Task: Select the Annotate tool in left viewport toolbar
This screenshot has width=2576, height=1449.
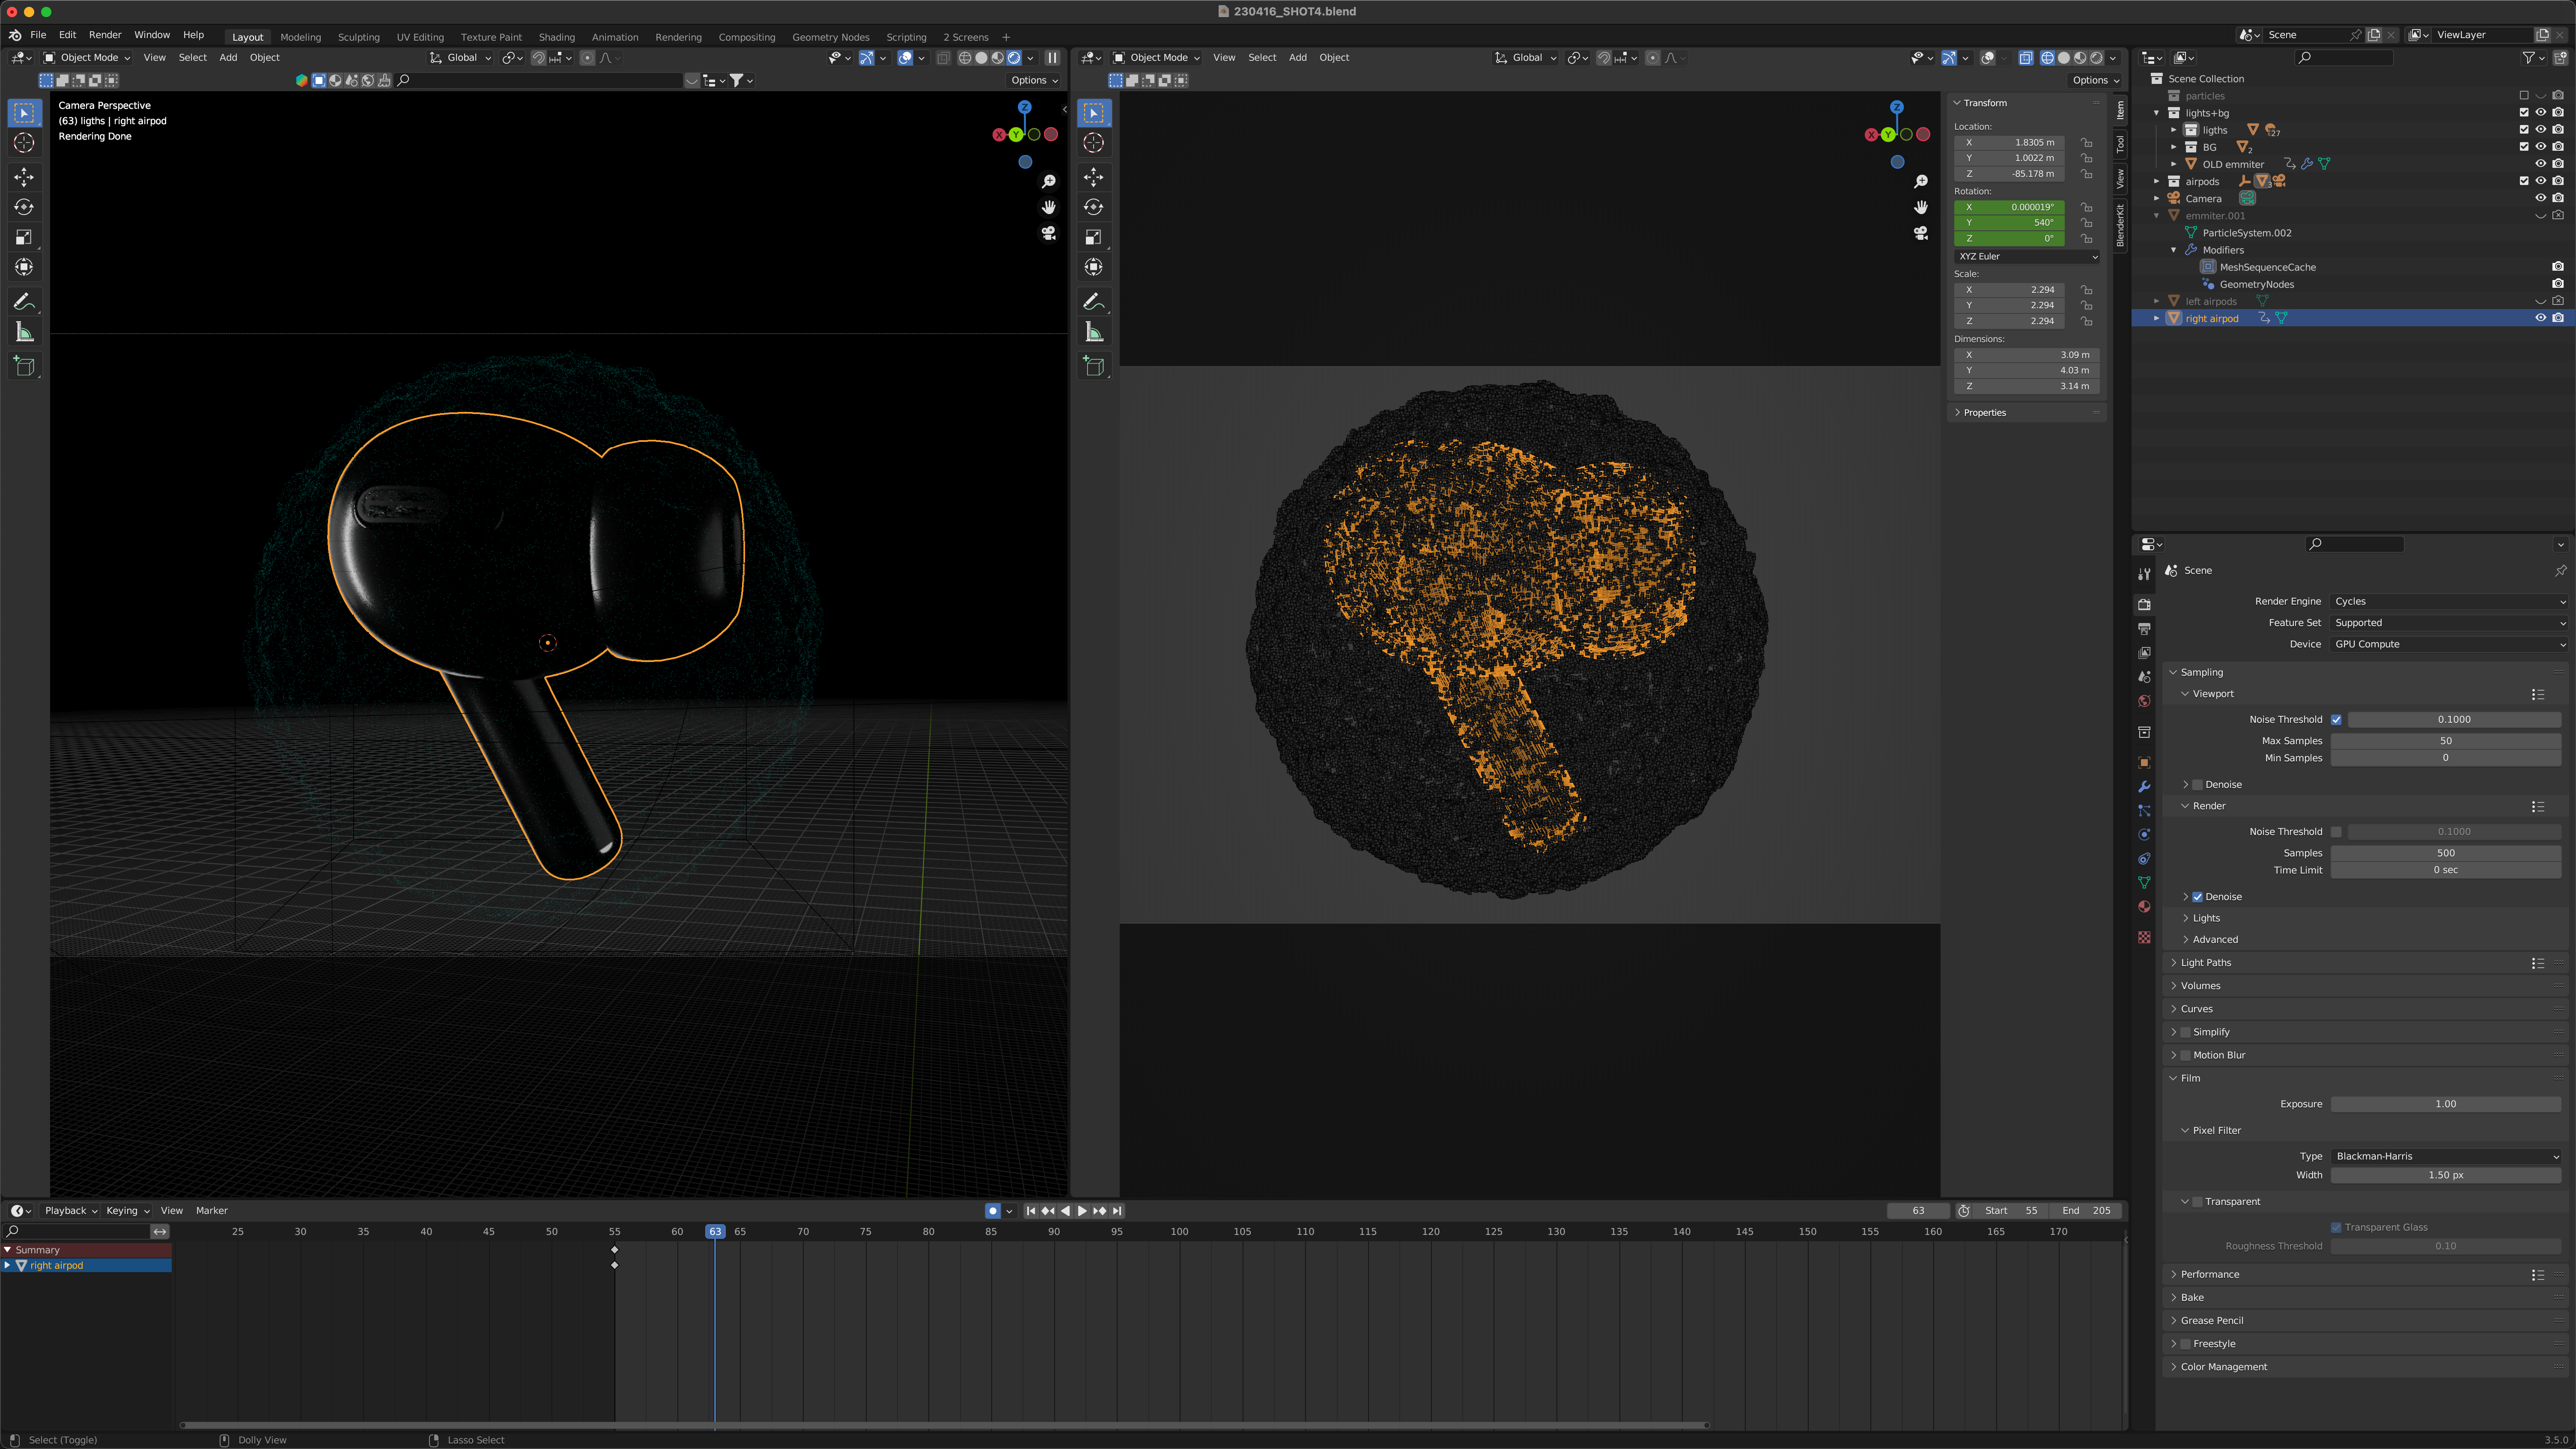Action: coord(24,302)
